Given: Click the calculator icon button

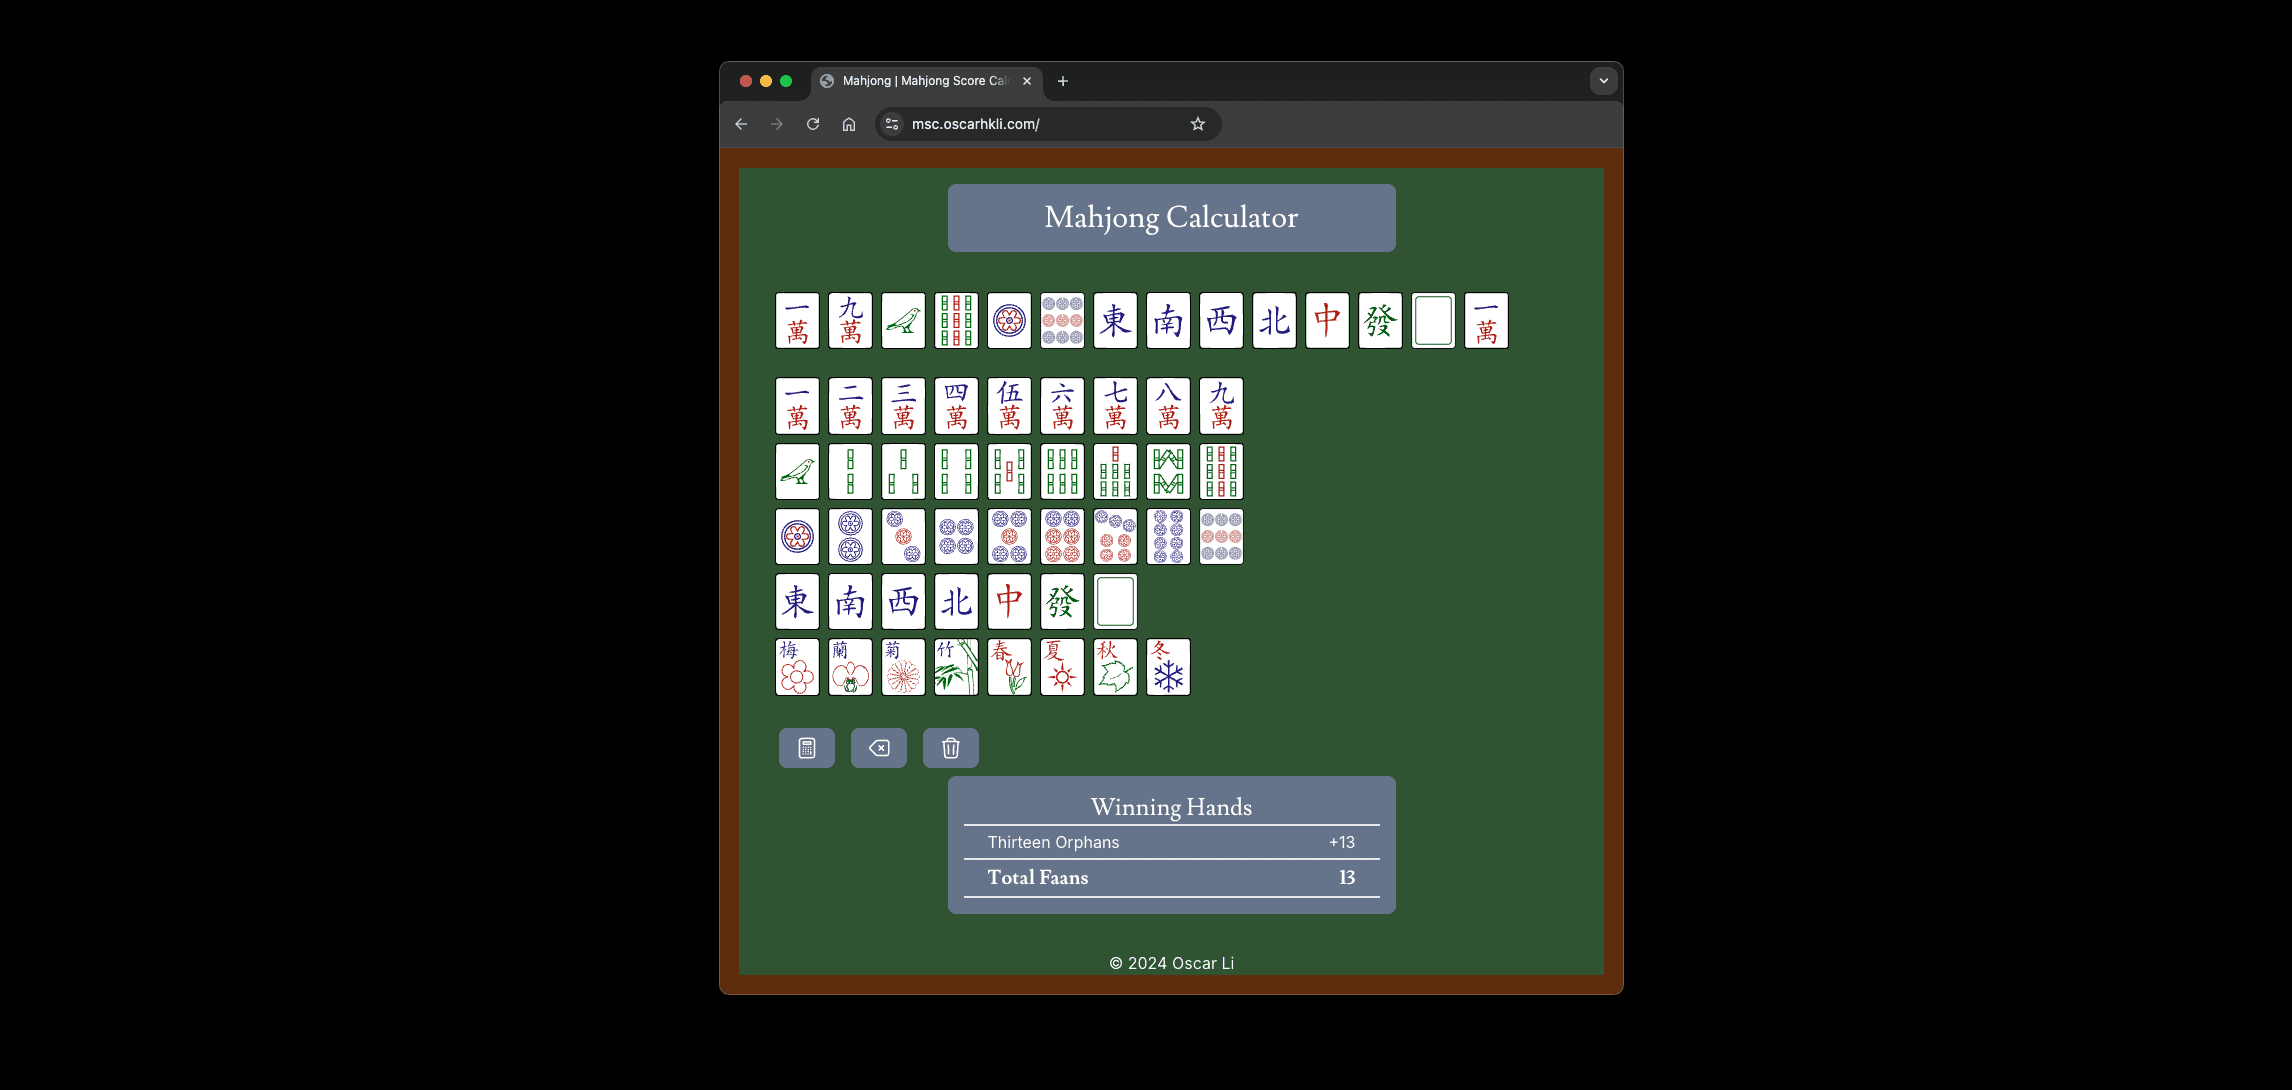Looking at the screenshot, I should tap(806, 748).
